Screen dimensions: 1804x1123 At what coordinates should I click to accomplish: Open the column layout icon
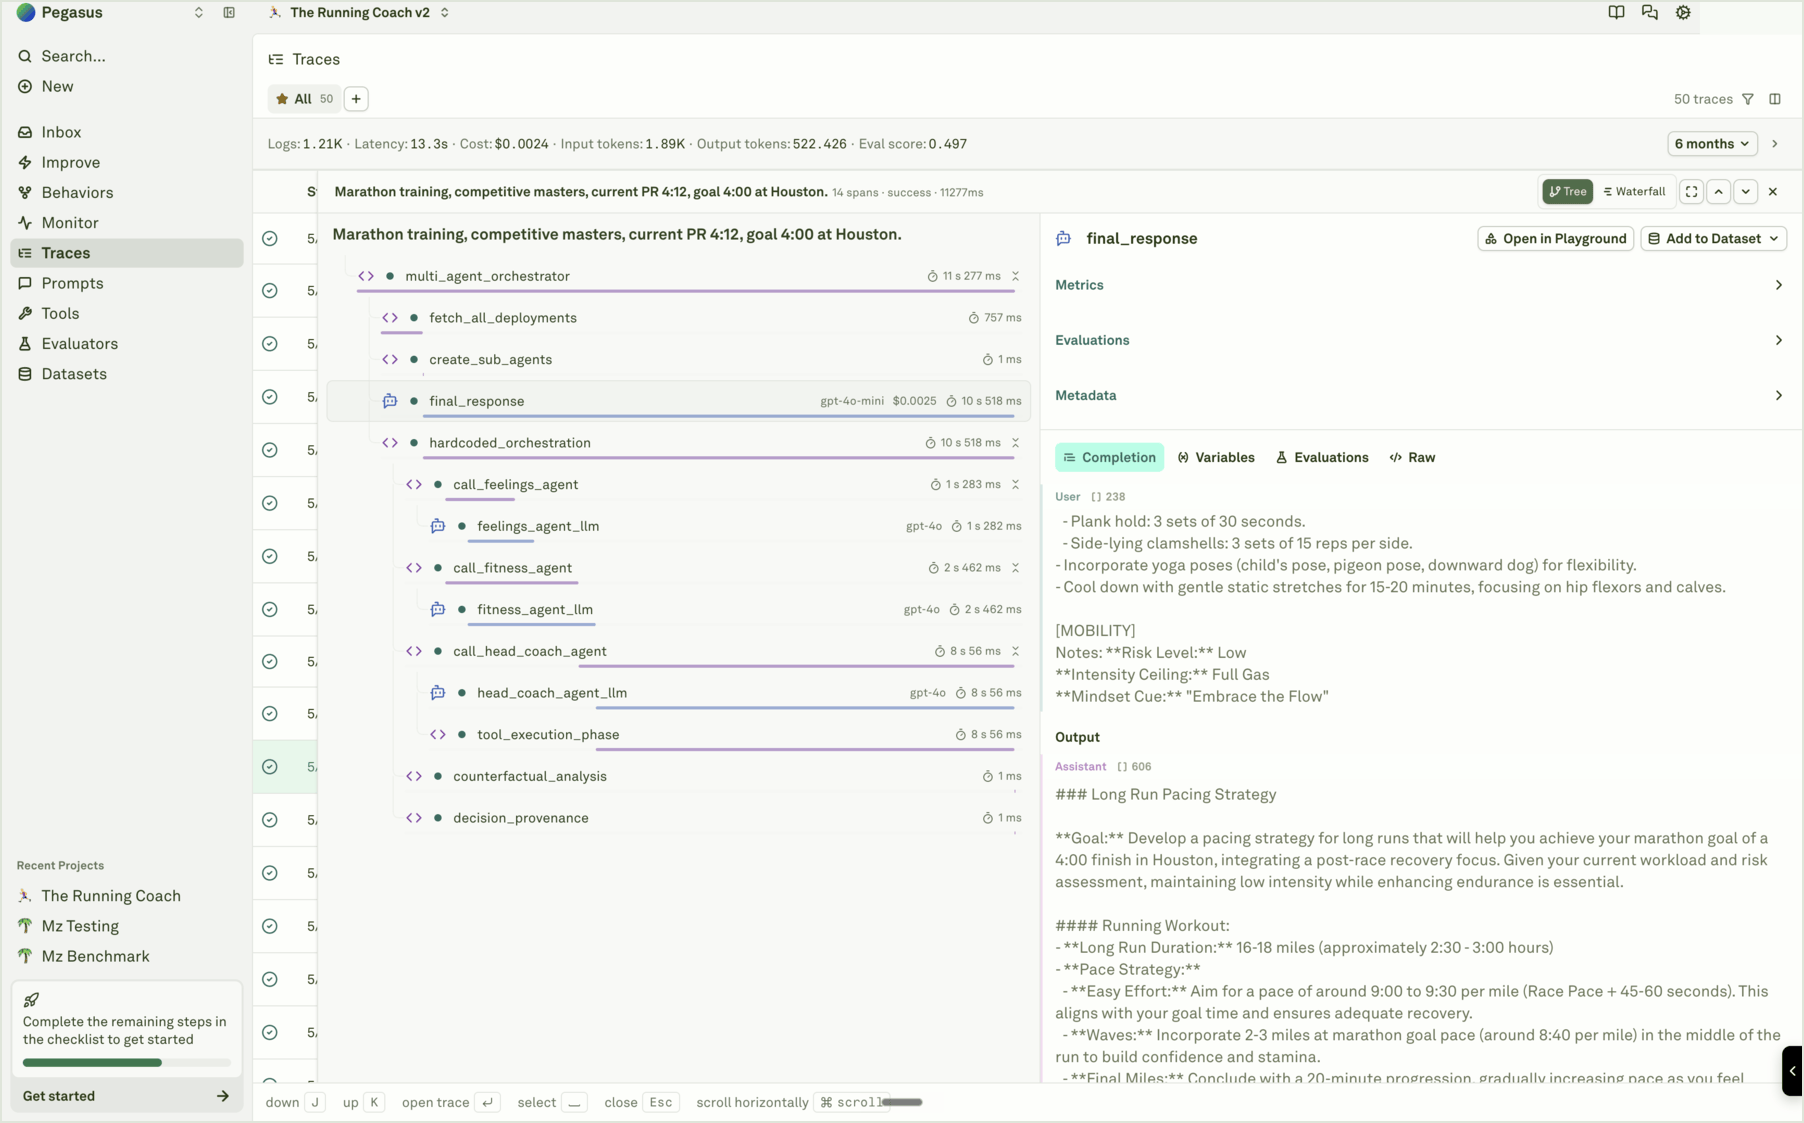1775,99
